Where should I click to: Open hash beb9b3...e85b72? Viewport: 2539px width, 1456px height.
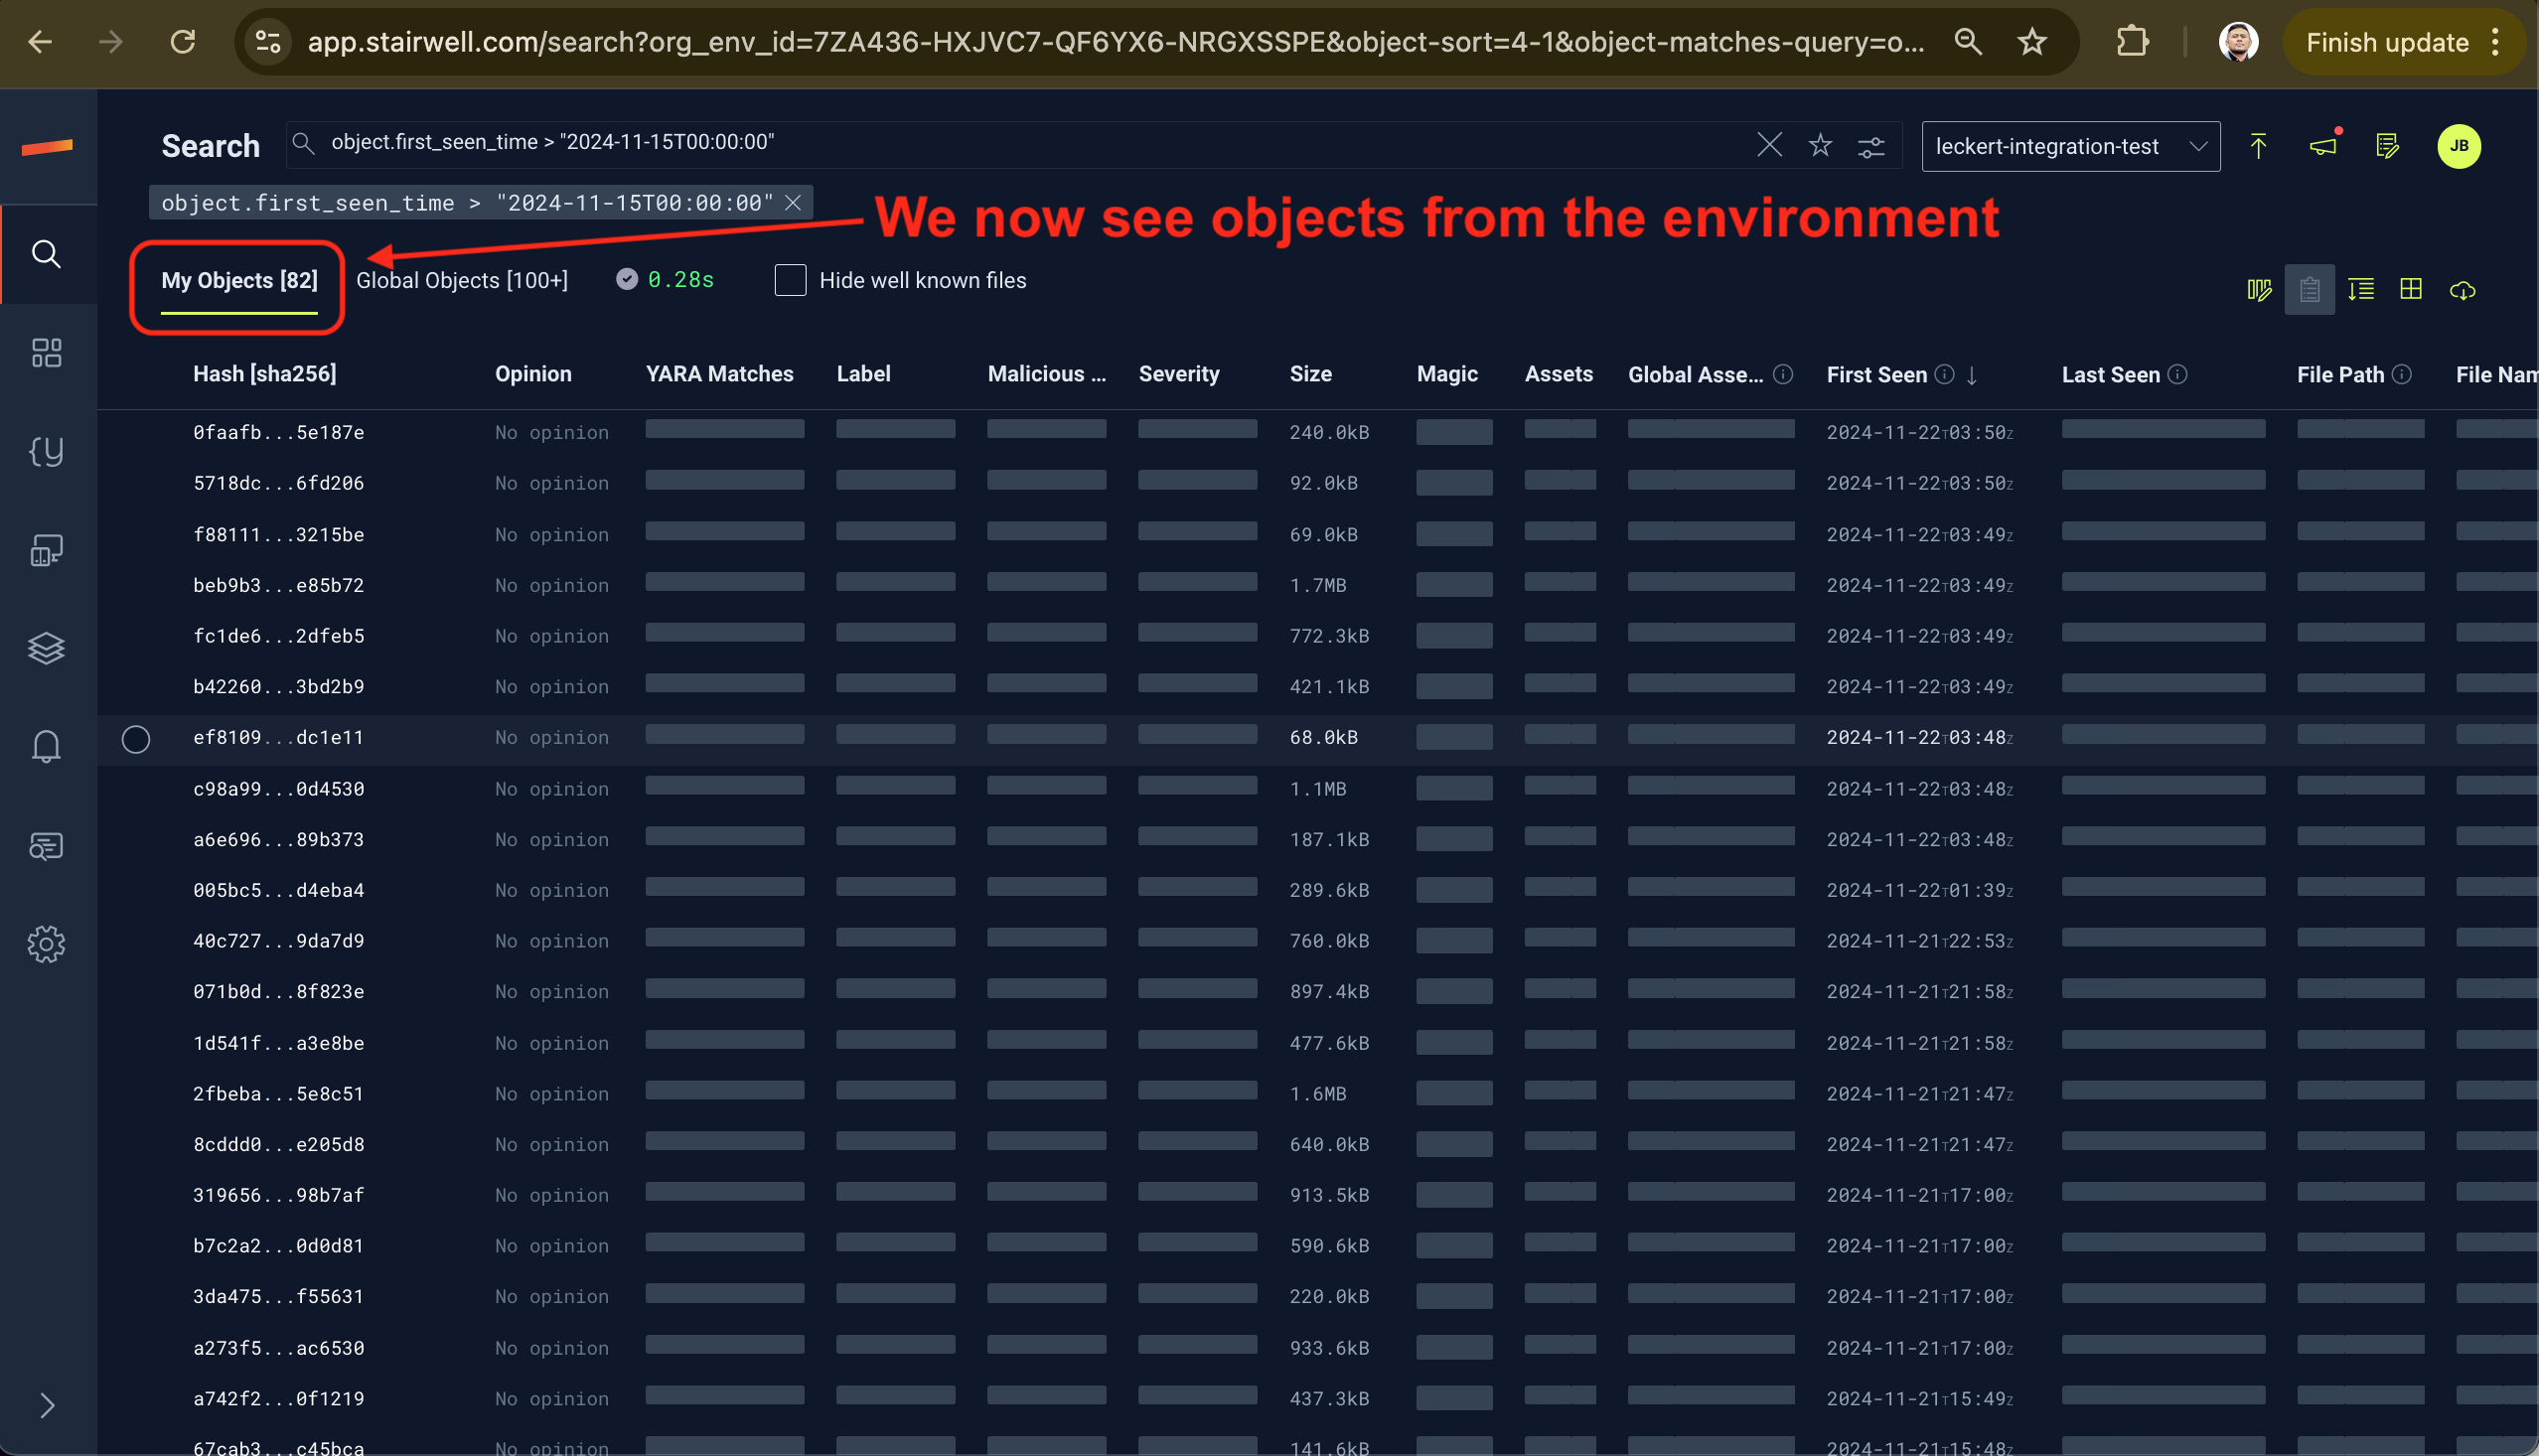click(278, 586)
